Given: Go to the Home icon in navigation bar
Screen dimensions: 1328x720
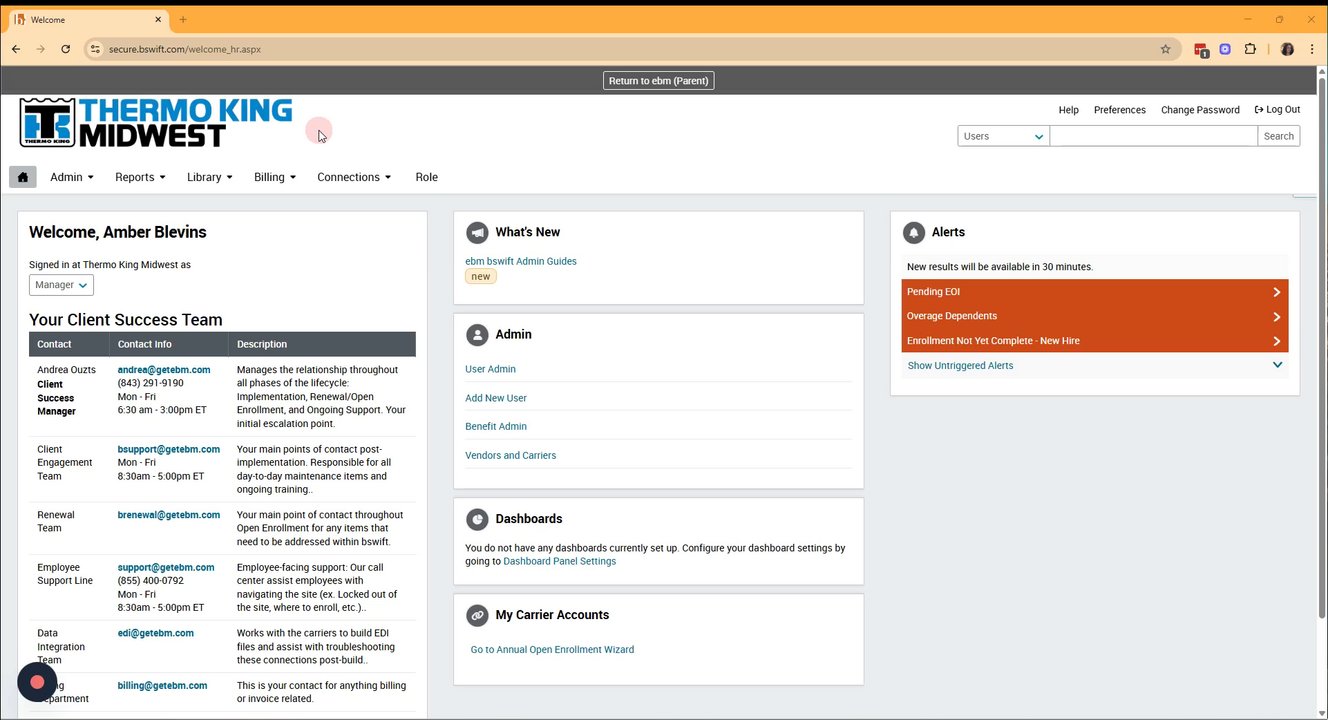Looking at the screenshot, I should click(x=23, y=177).
